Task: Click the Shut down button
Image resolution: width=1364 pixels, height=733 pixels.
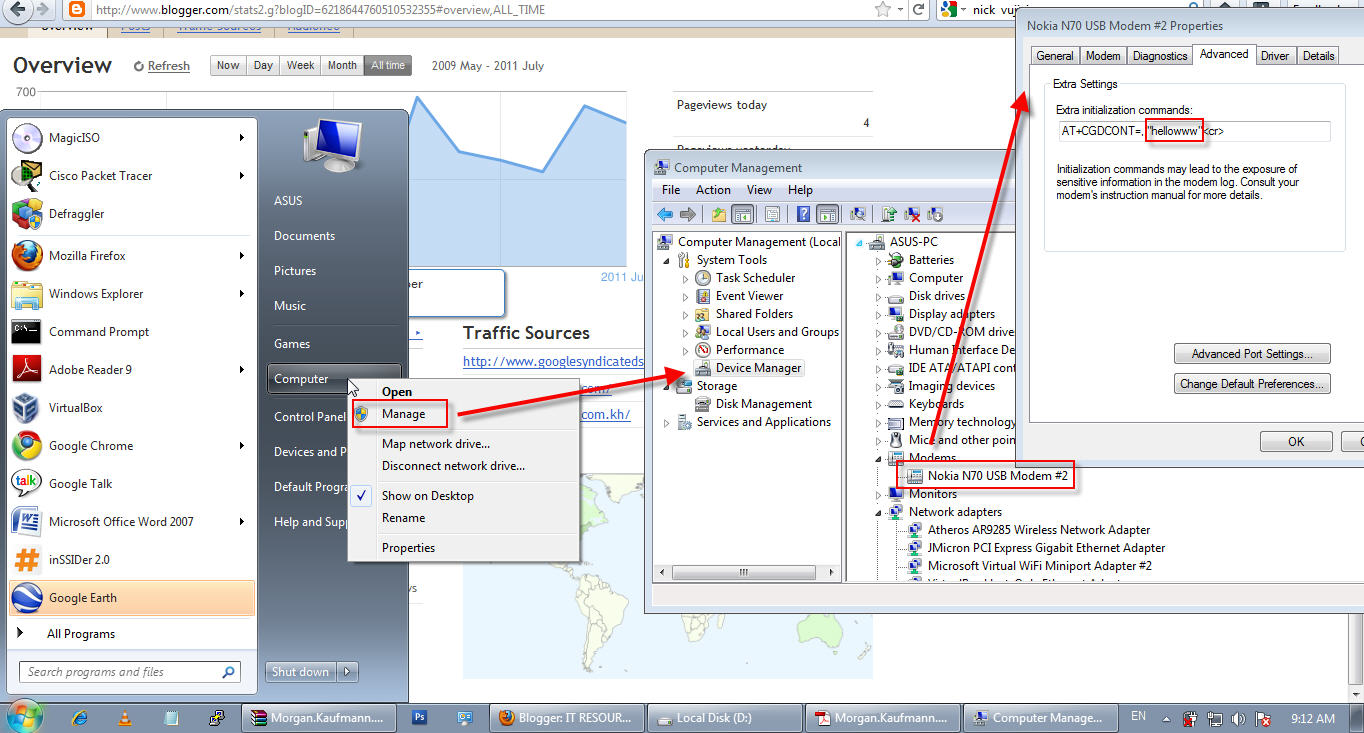Action: coord(301,672)
